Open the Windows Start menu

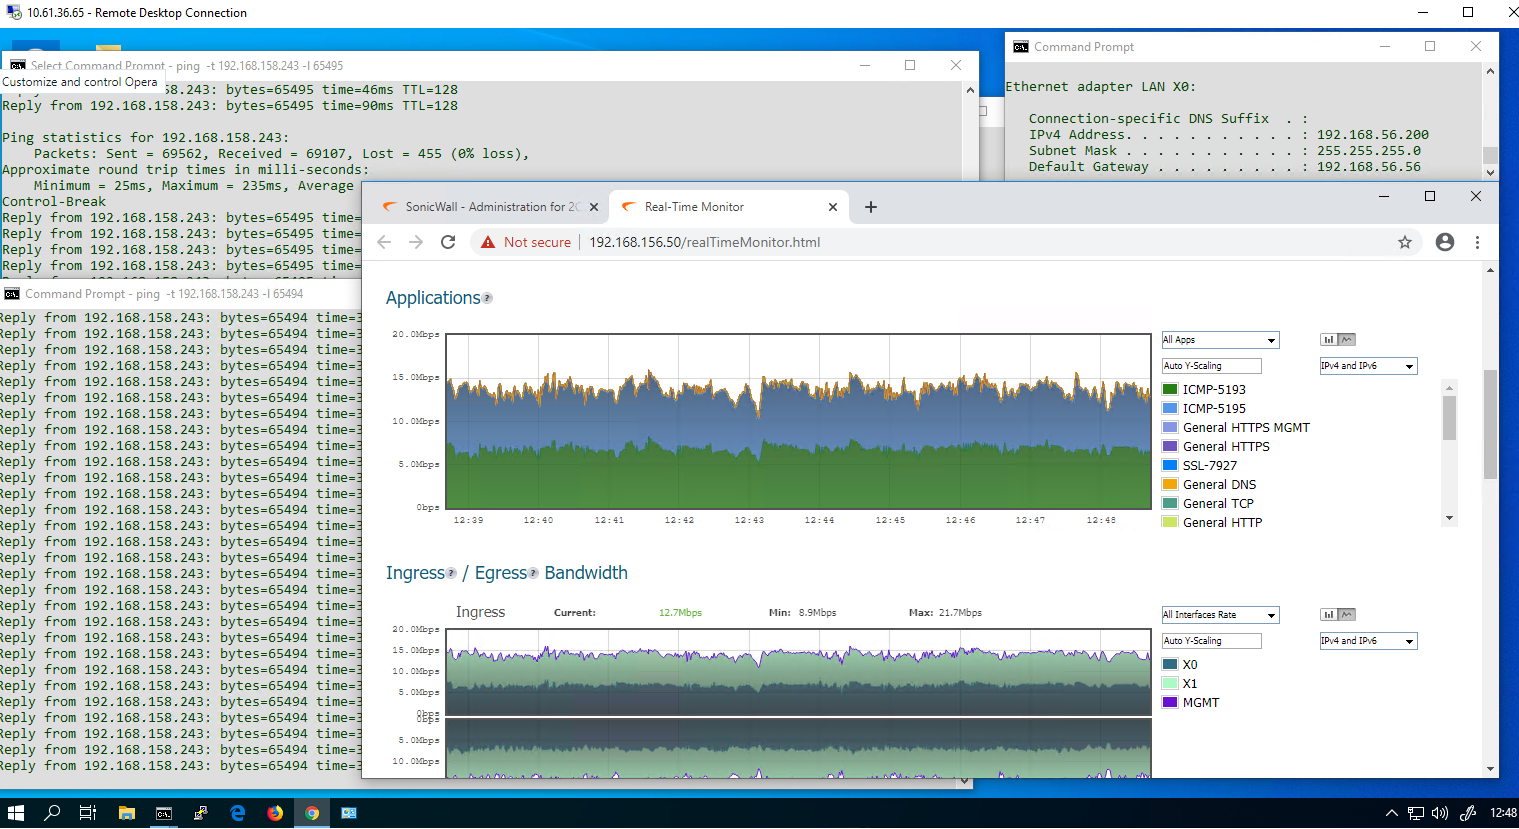[x=16, y=813]
